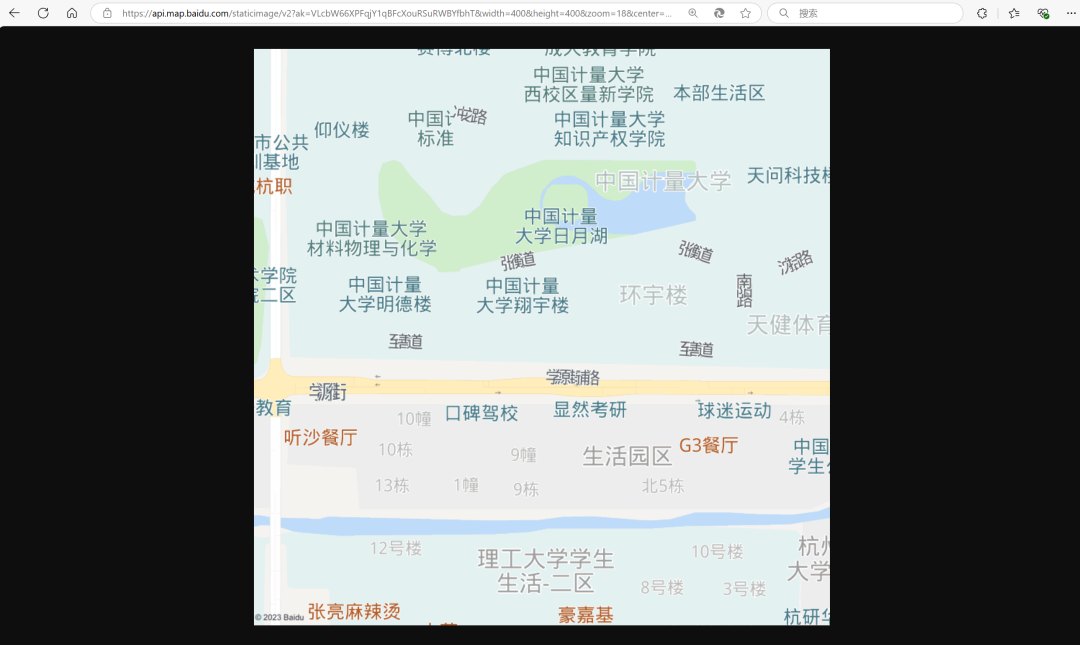Click the 张亮麻辣烫 restaurant label

(354, 611)
